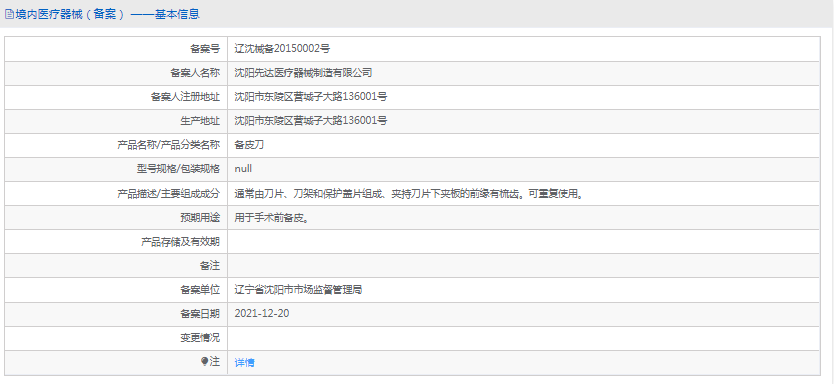The image size is (834, 384).
Task: Select the product description starting 通常由刀片
Action: click(410, 194)
